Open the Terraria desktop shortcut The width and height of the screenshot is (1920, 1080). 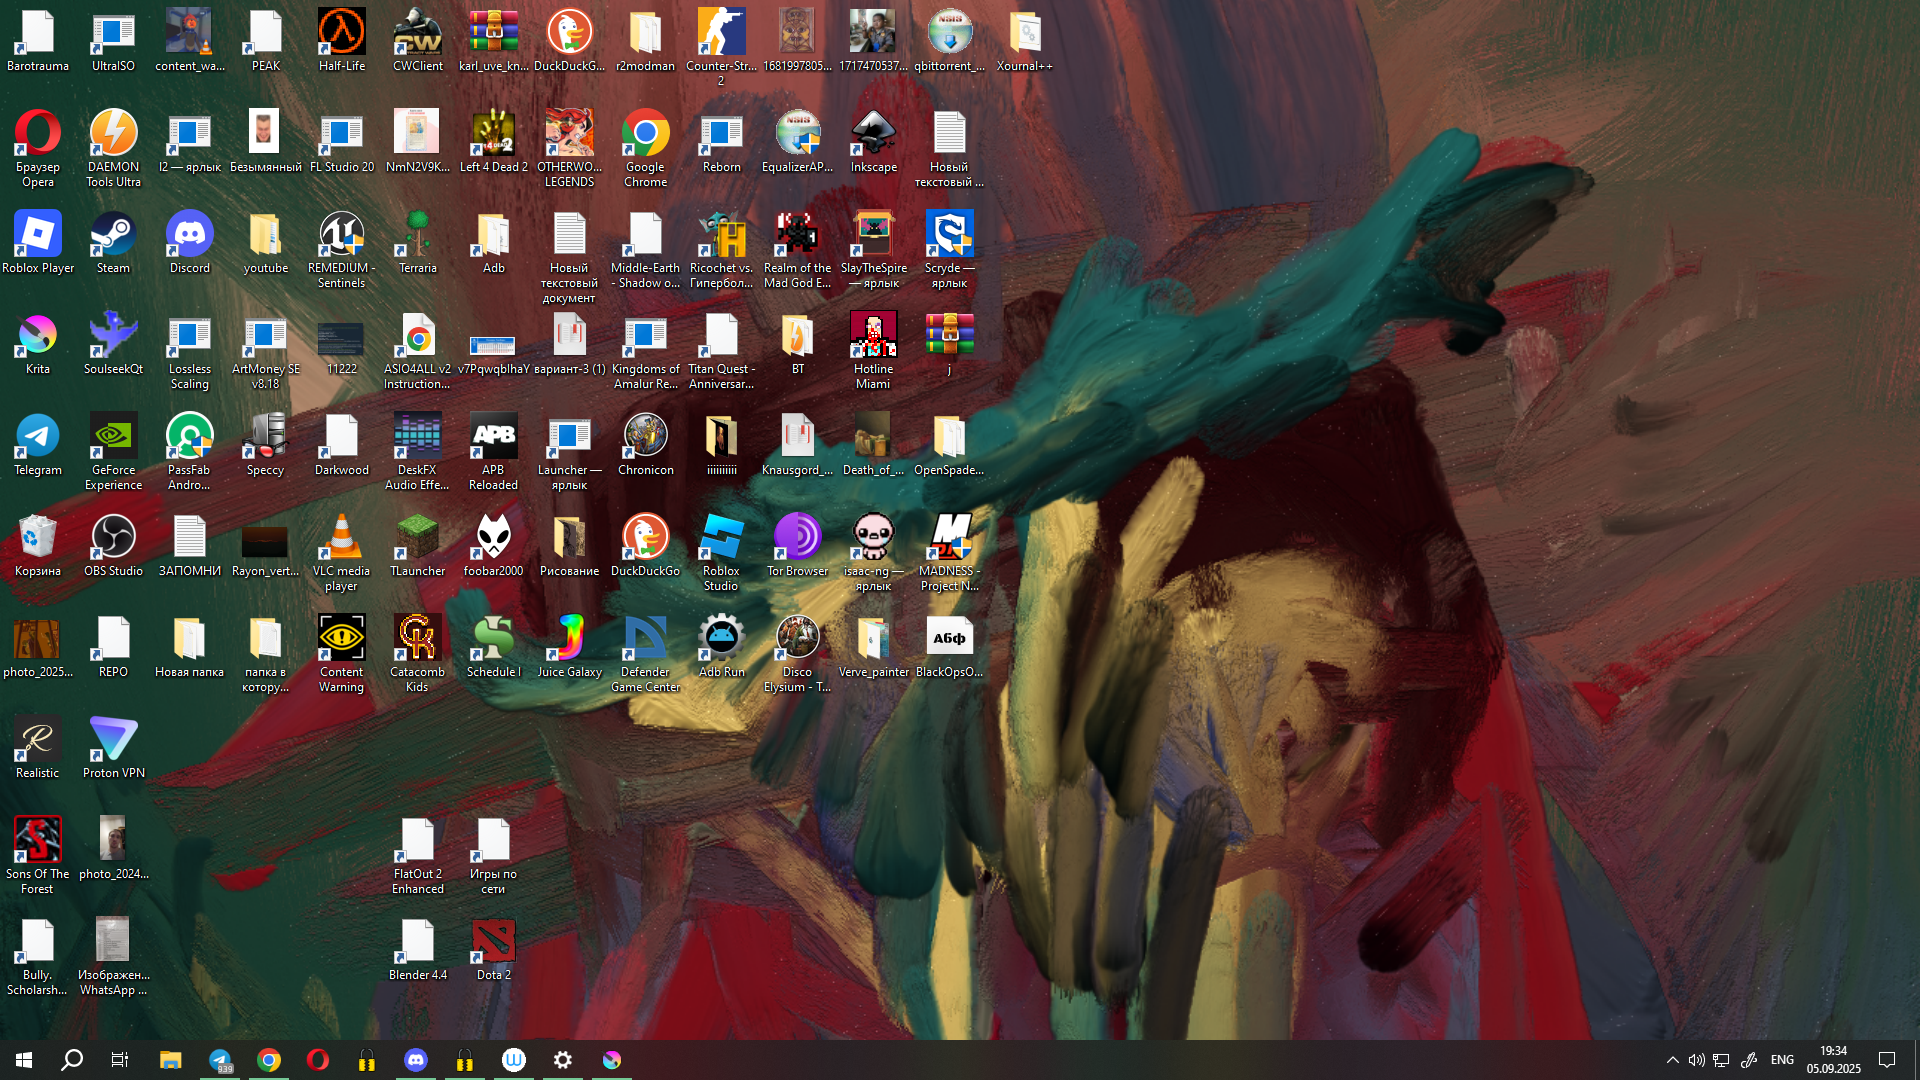coord(417,243)
